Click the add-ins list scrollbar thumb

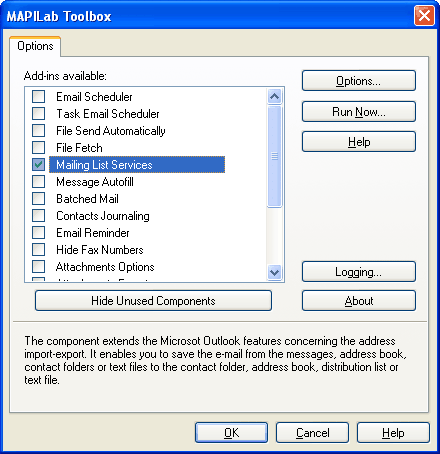coord(275,156)
